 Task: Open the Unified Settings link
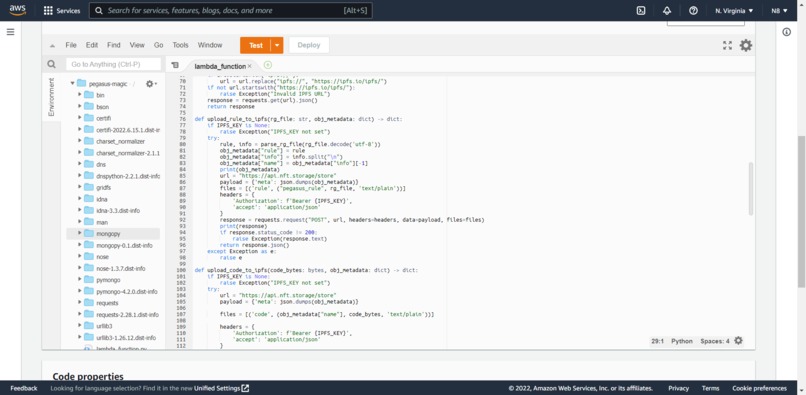click(x=222, y=388)
